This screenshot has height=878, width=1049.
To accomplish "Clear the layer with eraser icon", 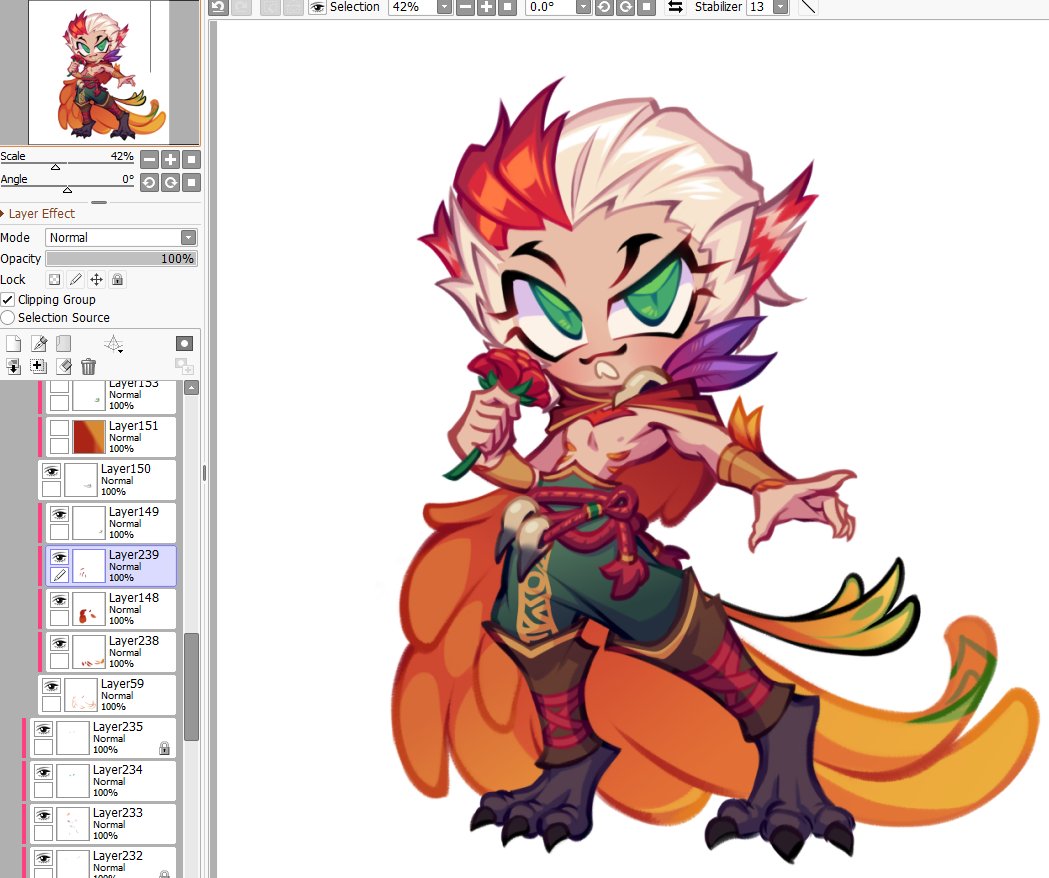I will (x=64, y=366).
